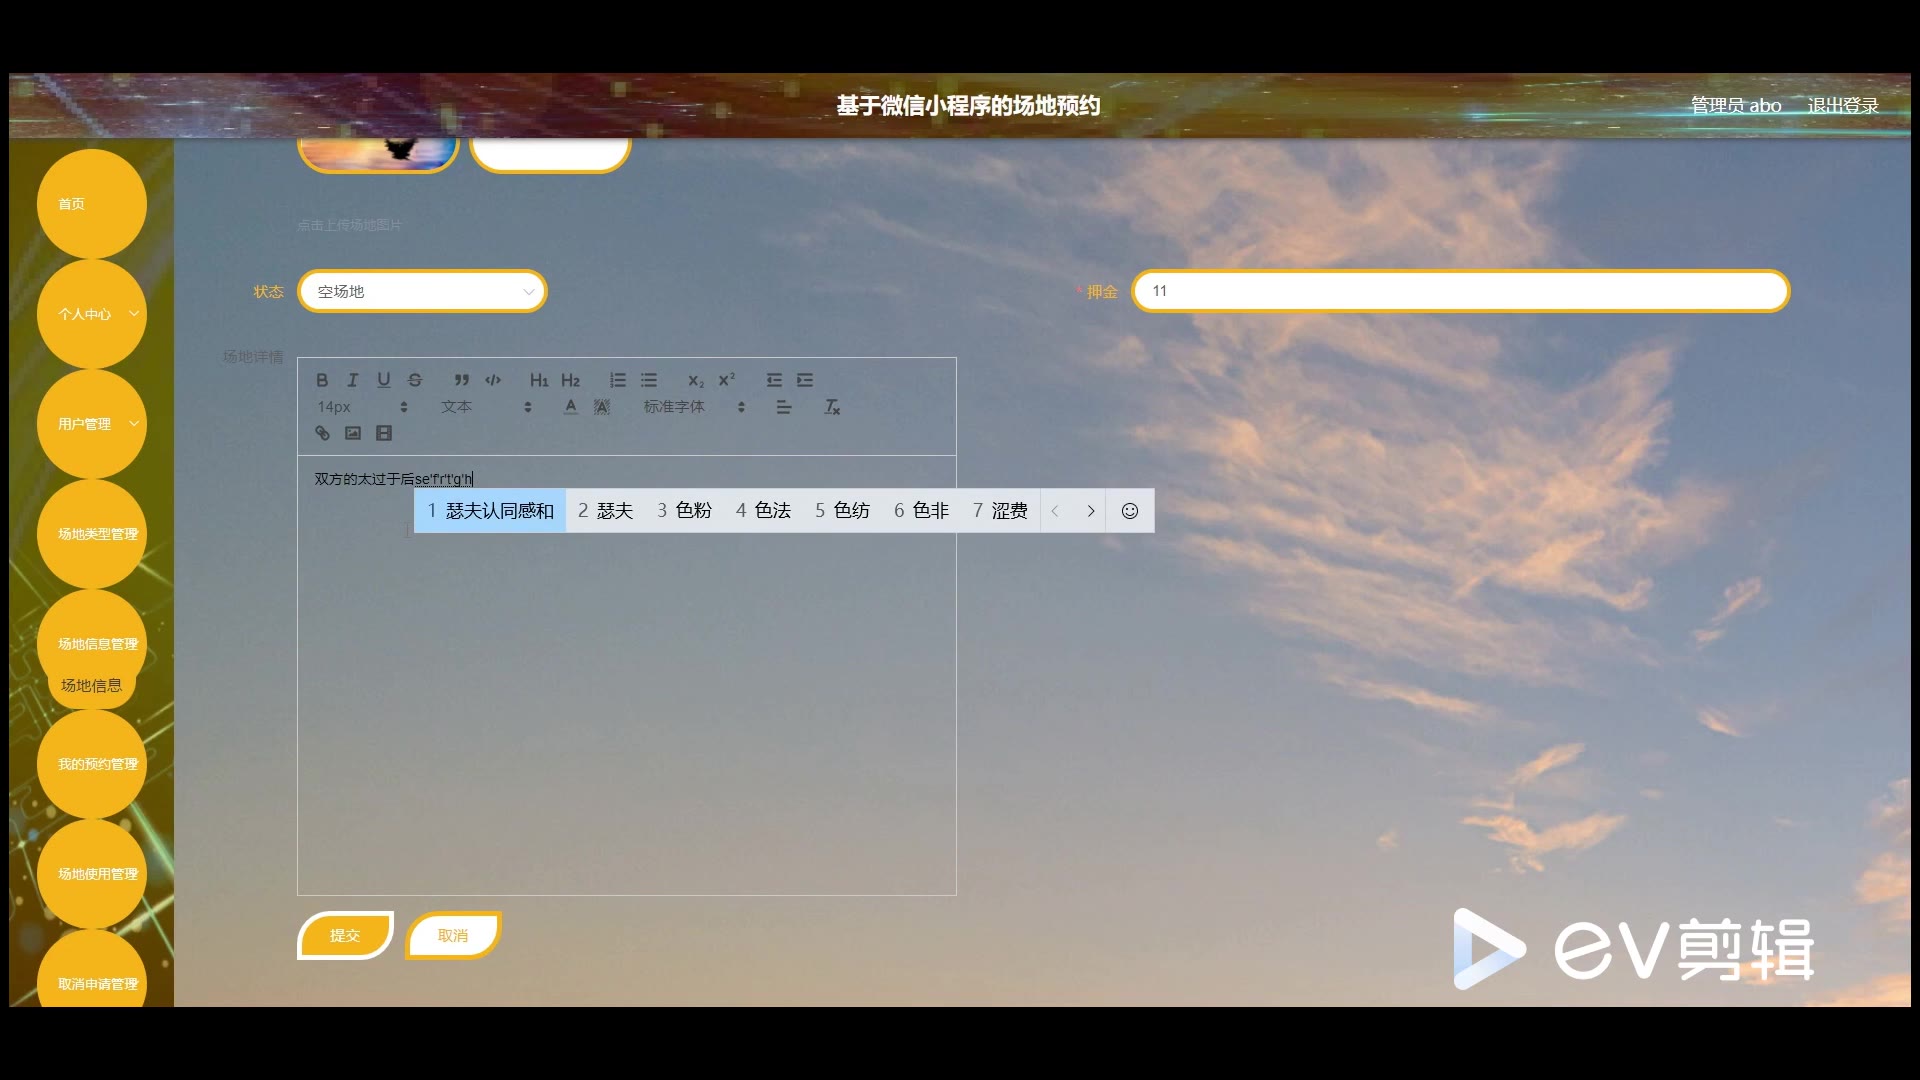
Task: Increase text indent
Action: pyautogui.click(x=805, y=380)
